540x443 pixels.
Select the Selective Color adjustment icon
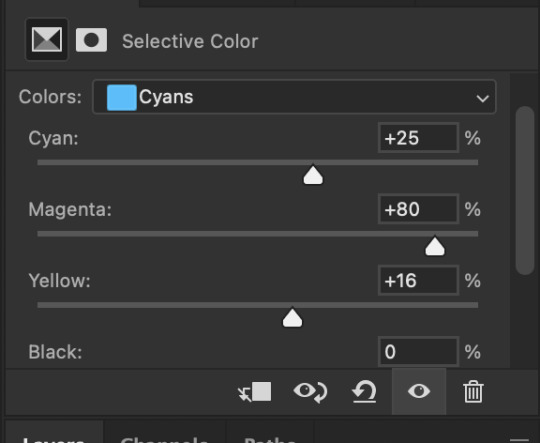tap(47, 40)
